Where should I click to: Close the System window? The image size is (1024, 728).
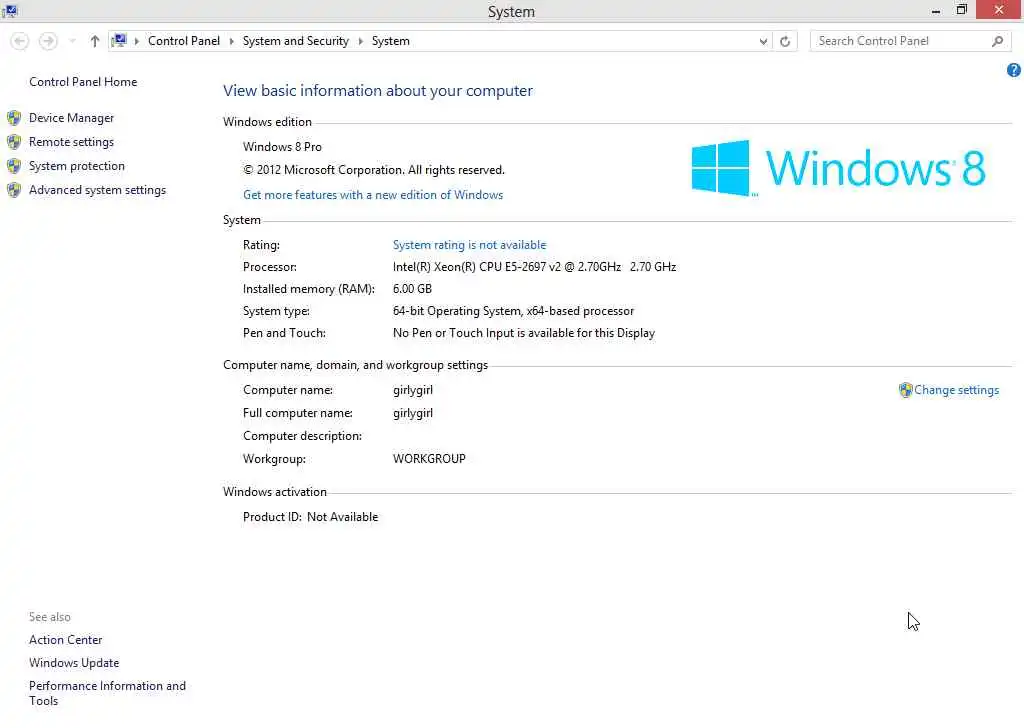click(x=999, y=10)
